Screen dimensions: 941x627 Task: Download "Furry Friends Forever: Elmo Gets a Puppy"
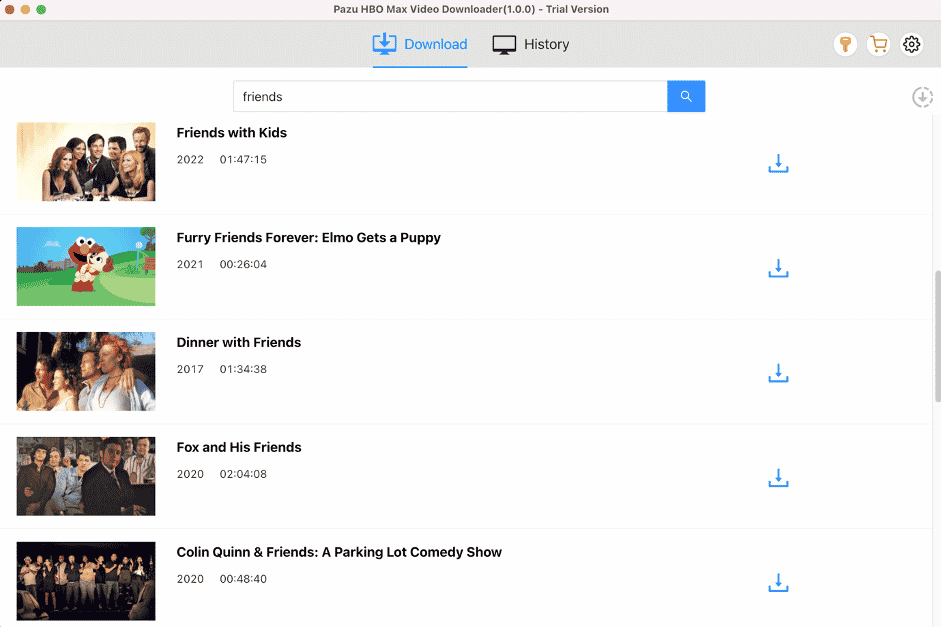coord(778,268)
